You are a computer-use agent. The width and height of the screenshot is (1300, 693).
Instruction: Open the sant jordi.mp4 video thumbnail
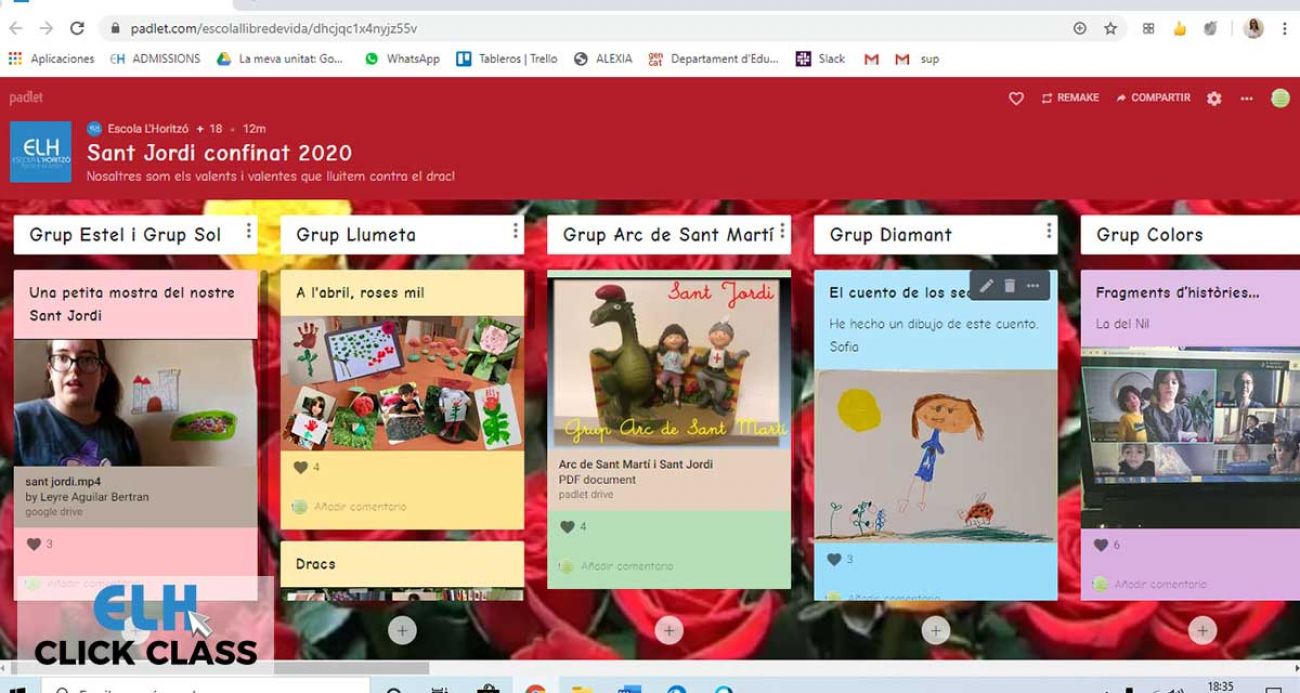tap(135, 403)
